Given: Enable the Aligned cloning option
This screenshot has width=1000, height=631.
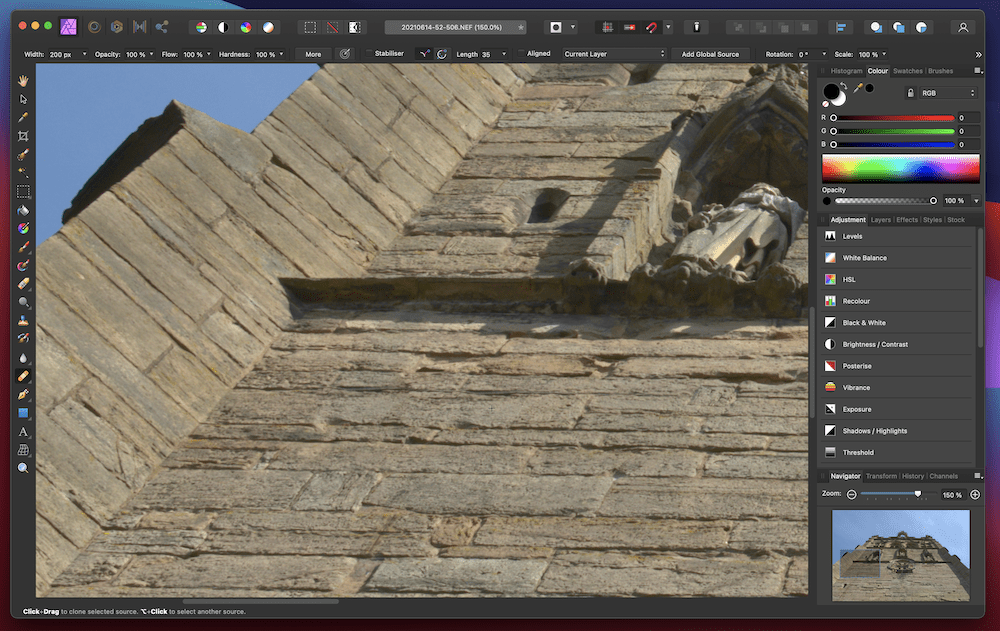Looking at the screenshot, I should (x=520, y=53).
